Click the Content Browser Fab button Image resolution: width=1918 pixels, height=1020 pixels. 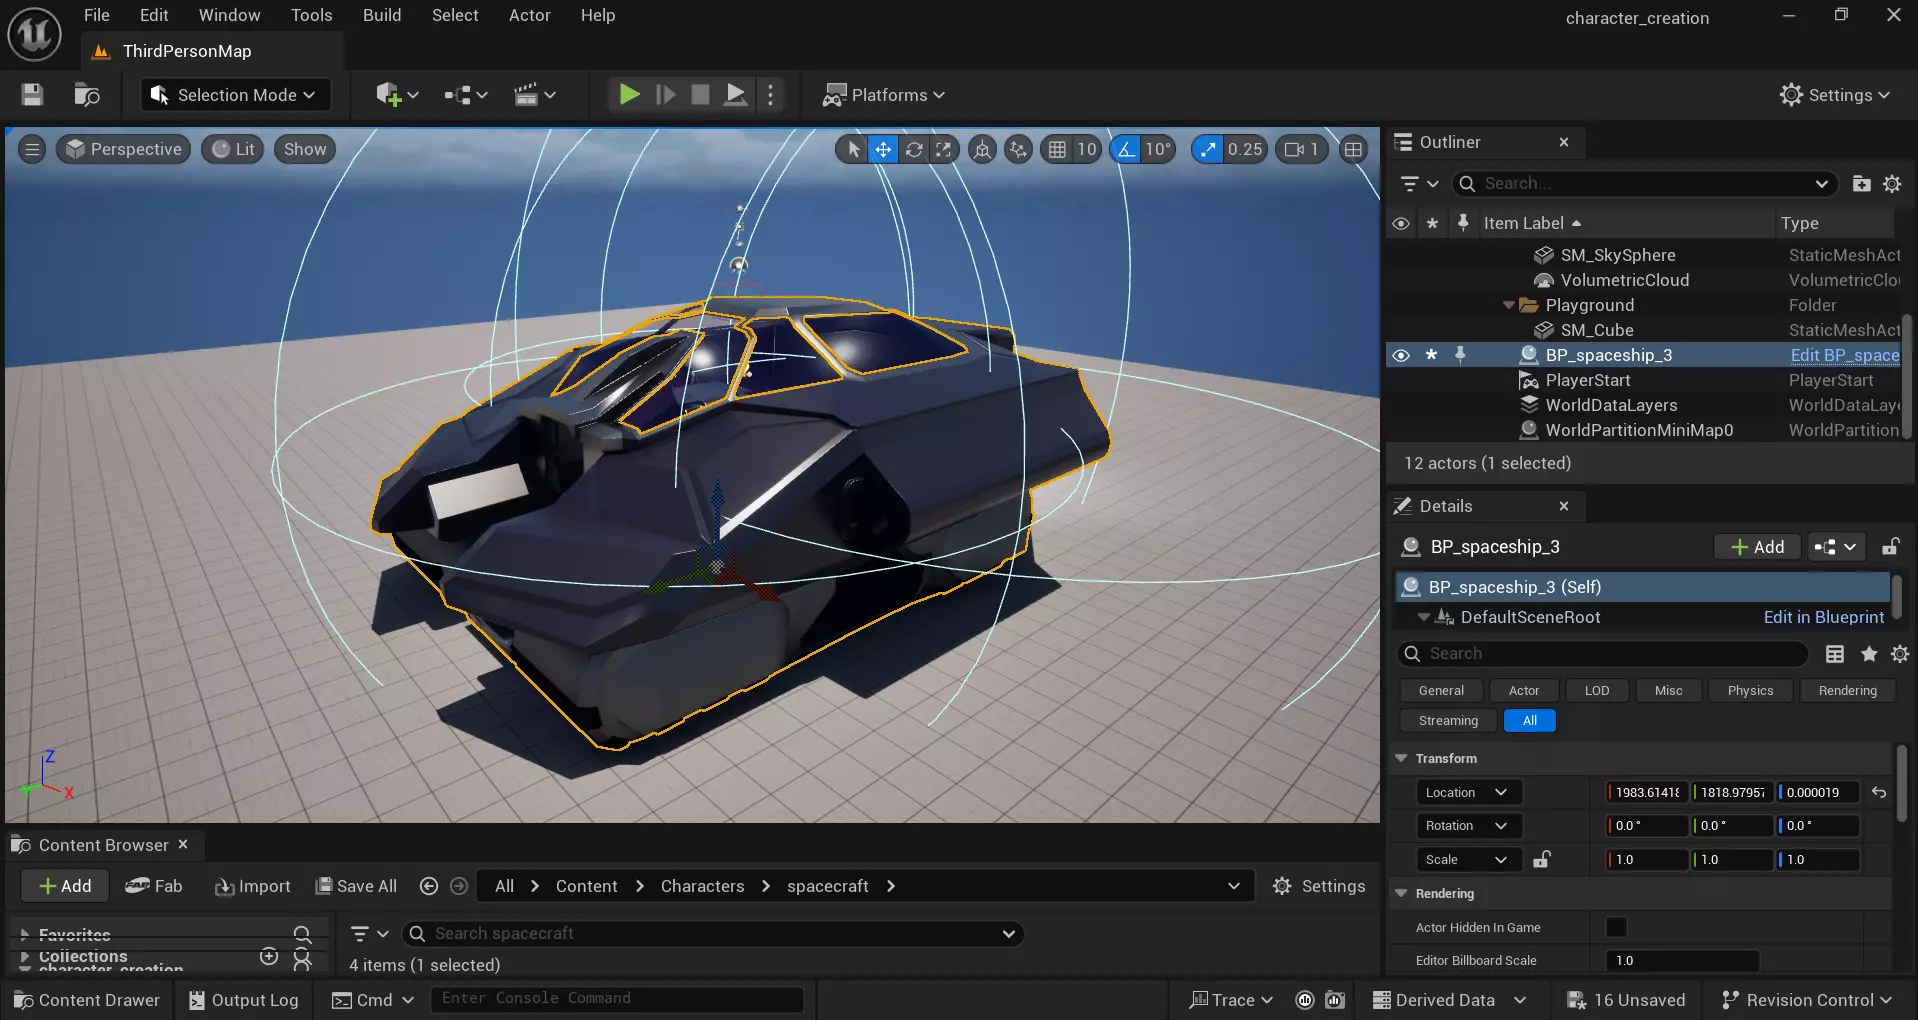click(154, 886)
